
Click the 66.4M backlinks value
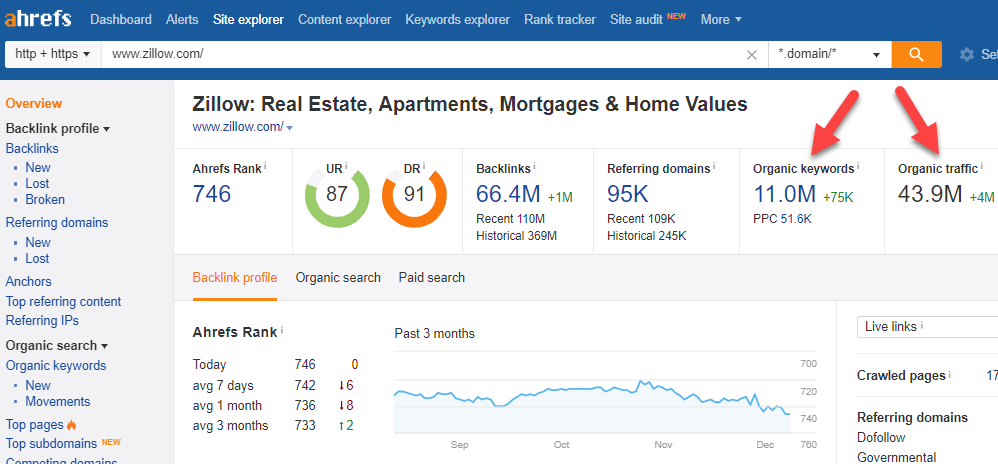[508, 193]
